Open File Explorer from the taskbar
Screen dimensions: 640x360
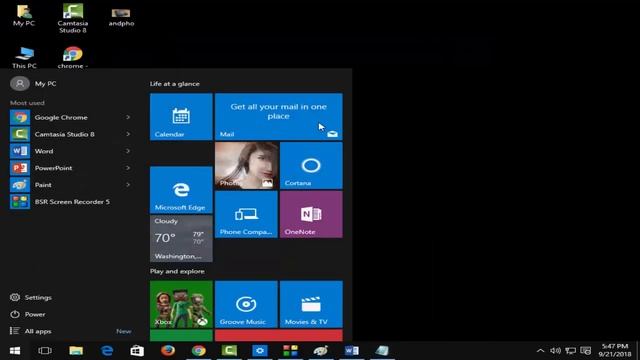point(76,351)
